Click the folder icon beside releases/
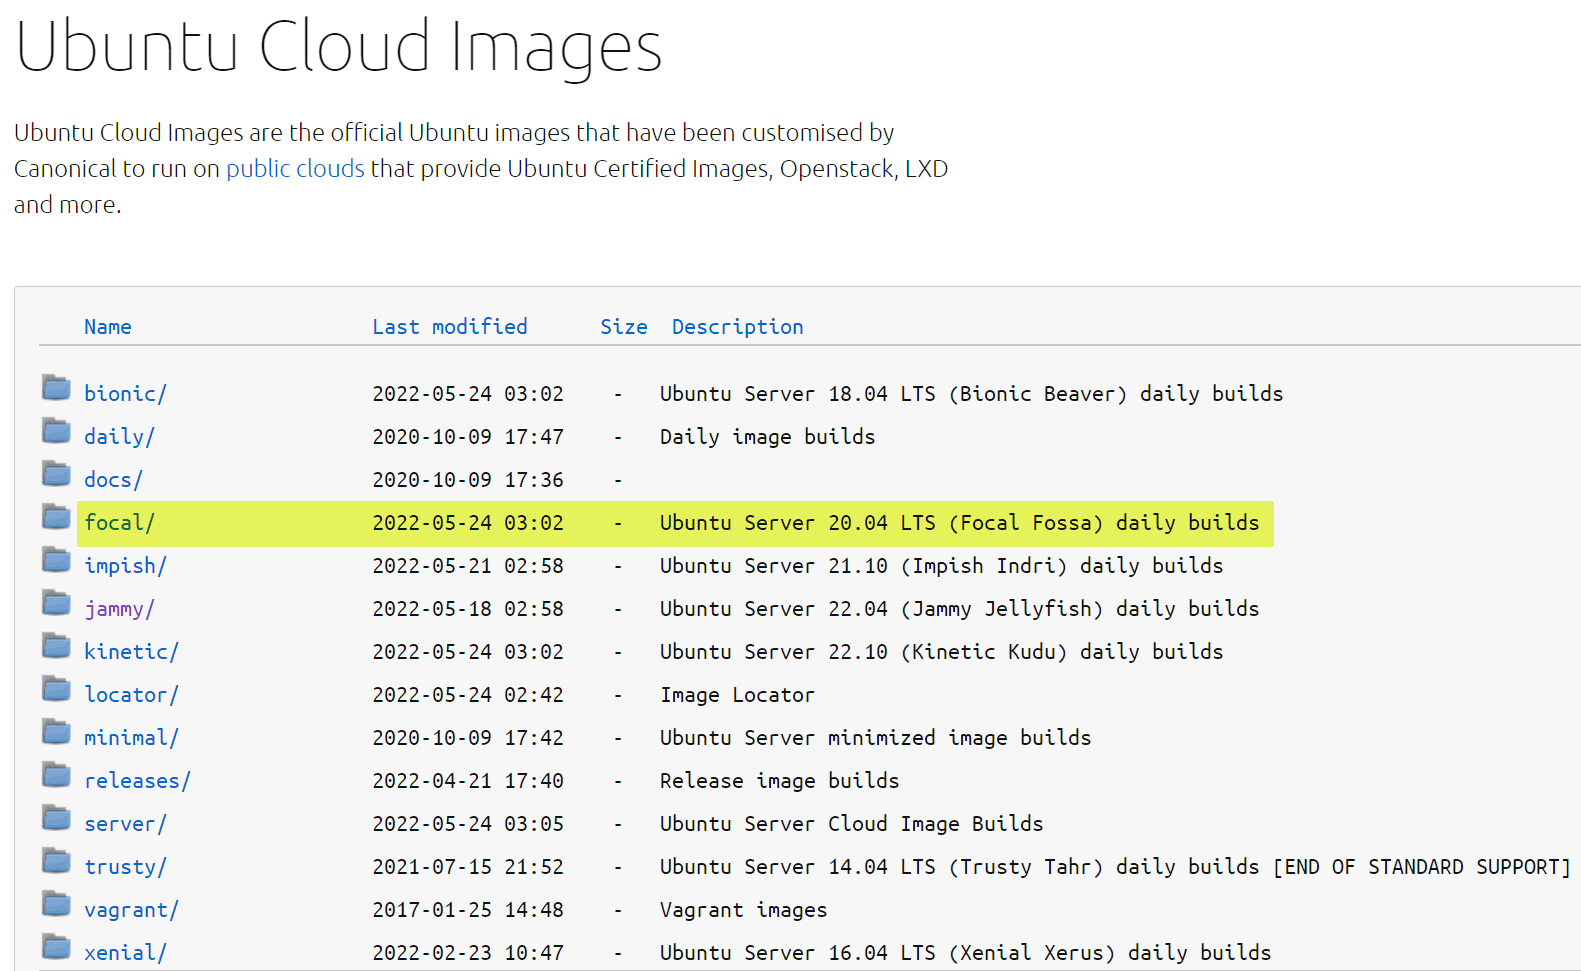This screenshot has height=971, width=1581. [x=56, y=775]
